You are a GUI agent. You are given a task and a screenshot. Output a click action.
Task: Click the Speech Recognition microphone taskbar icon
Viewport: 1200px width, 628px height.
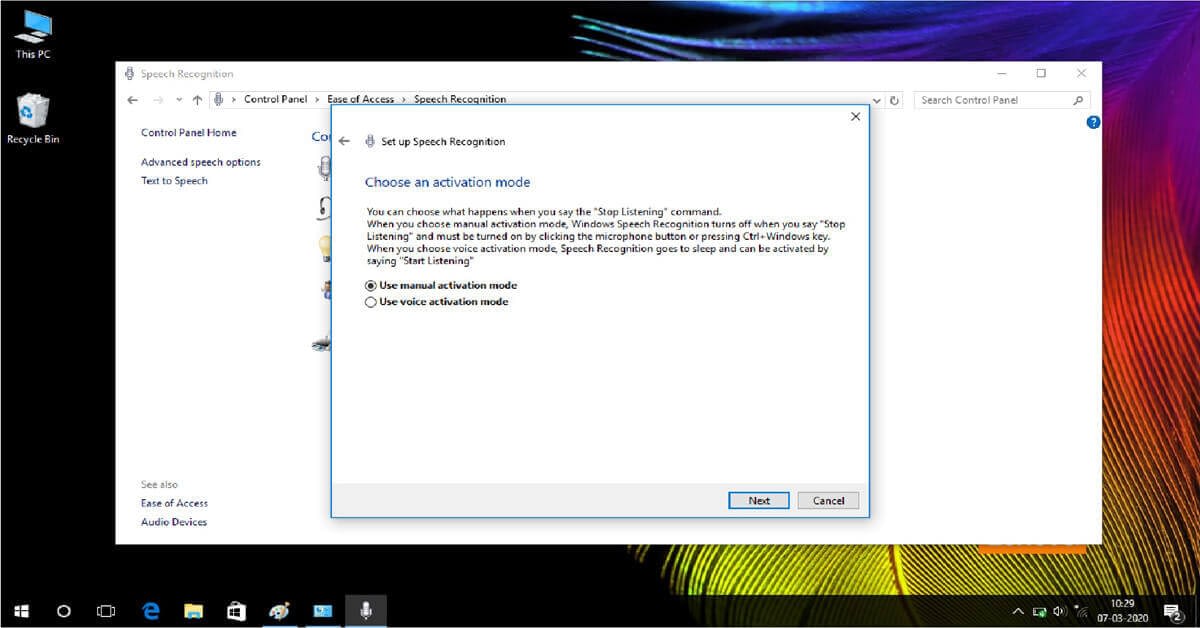point(366,610)
